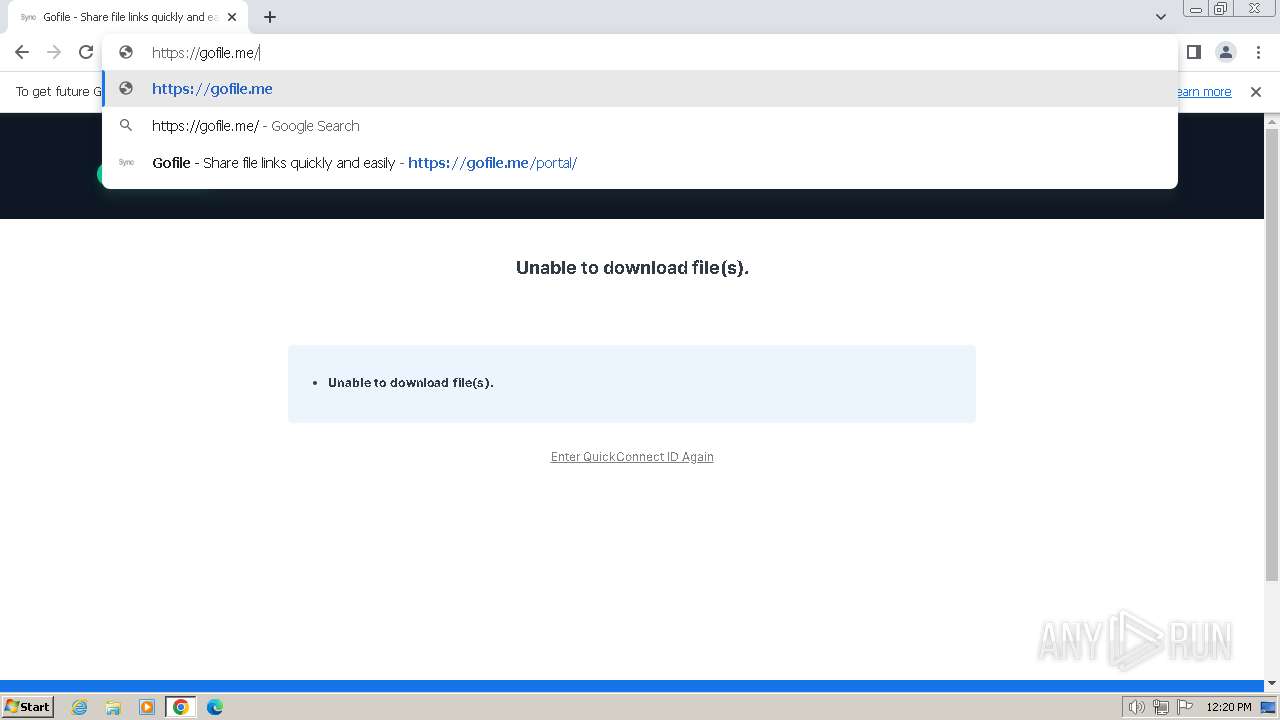Screen dimensions: 1280x720
Task: Click the scrollbar up arrow
Action: click(x=1272, y=121)
